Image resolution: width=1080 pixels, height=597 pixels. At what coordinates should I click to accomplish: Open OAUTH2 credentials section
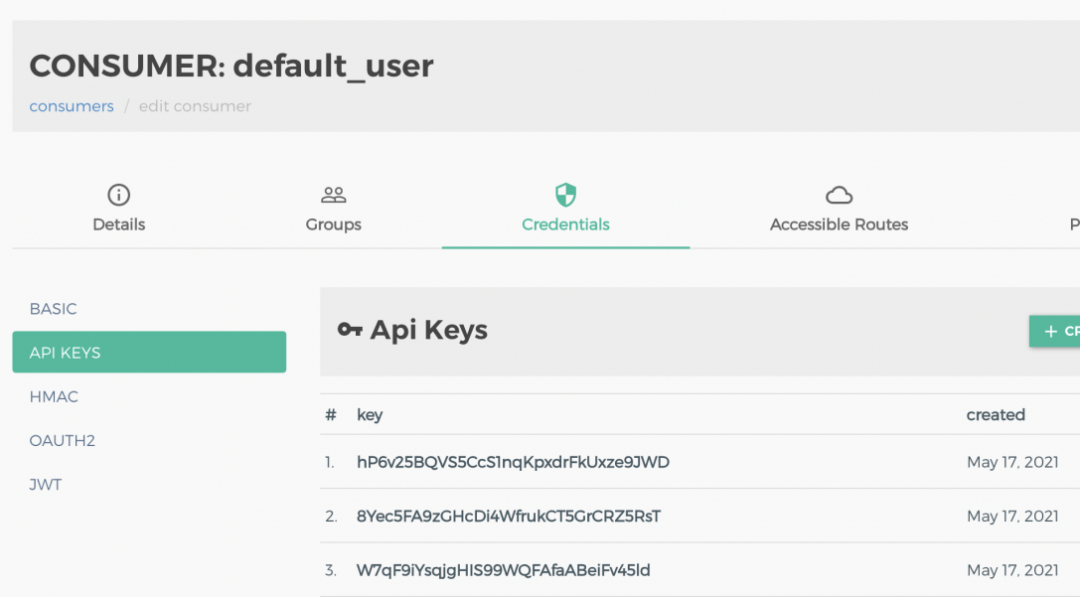[62, 441]
